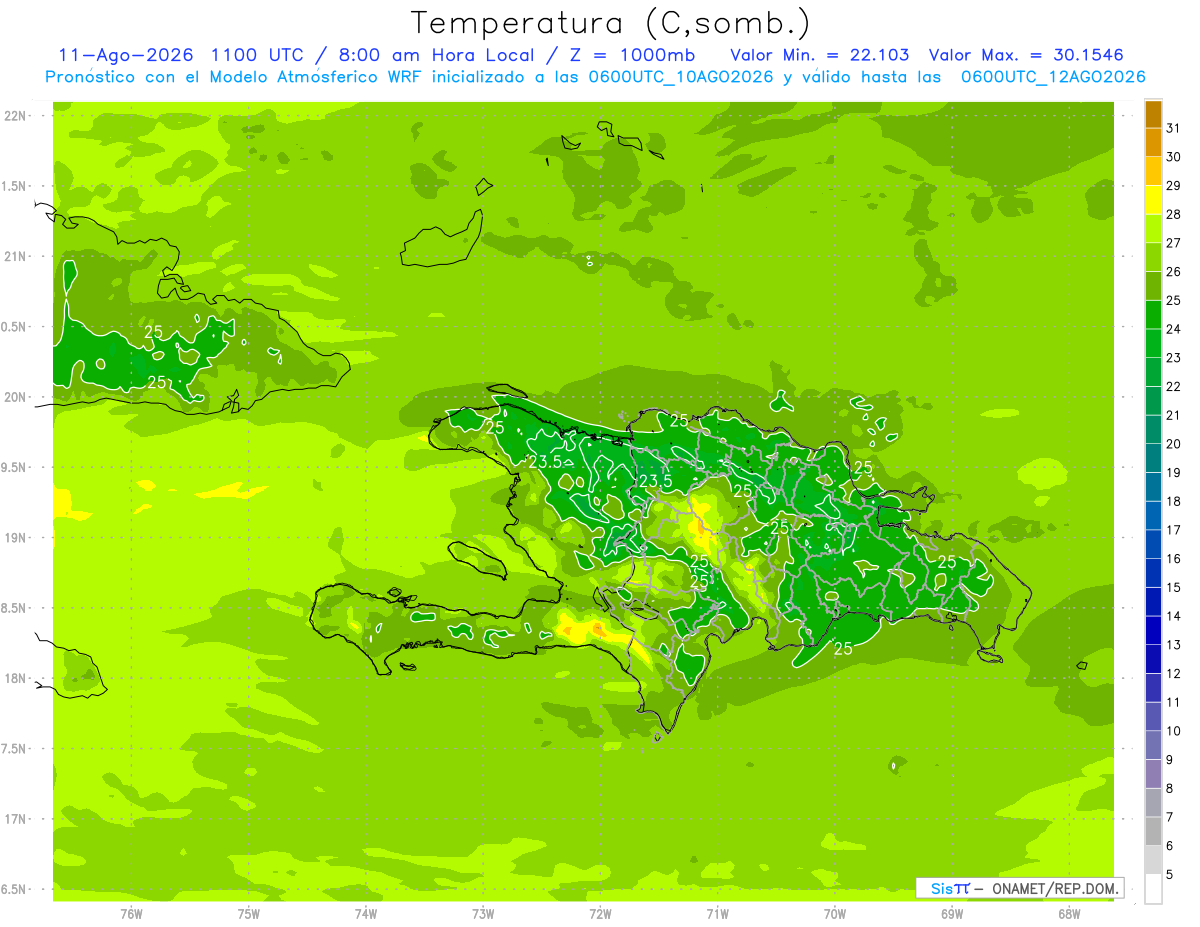The height and width of the screenshot is (927, 1200).
Task: Select the white swatch below the 5 label
Action: [x=1153, y=888]
